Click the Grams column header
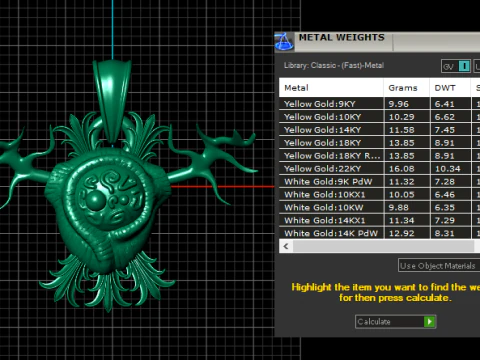The width and height of the screenshot is (480, 360). [406, 88]
